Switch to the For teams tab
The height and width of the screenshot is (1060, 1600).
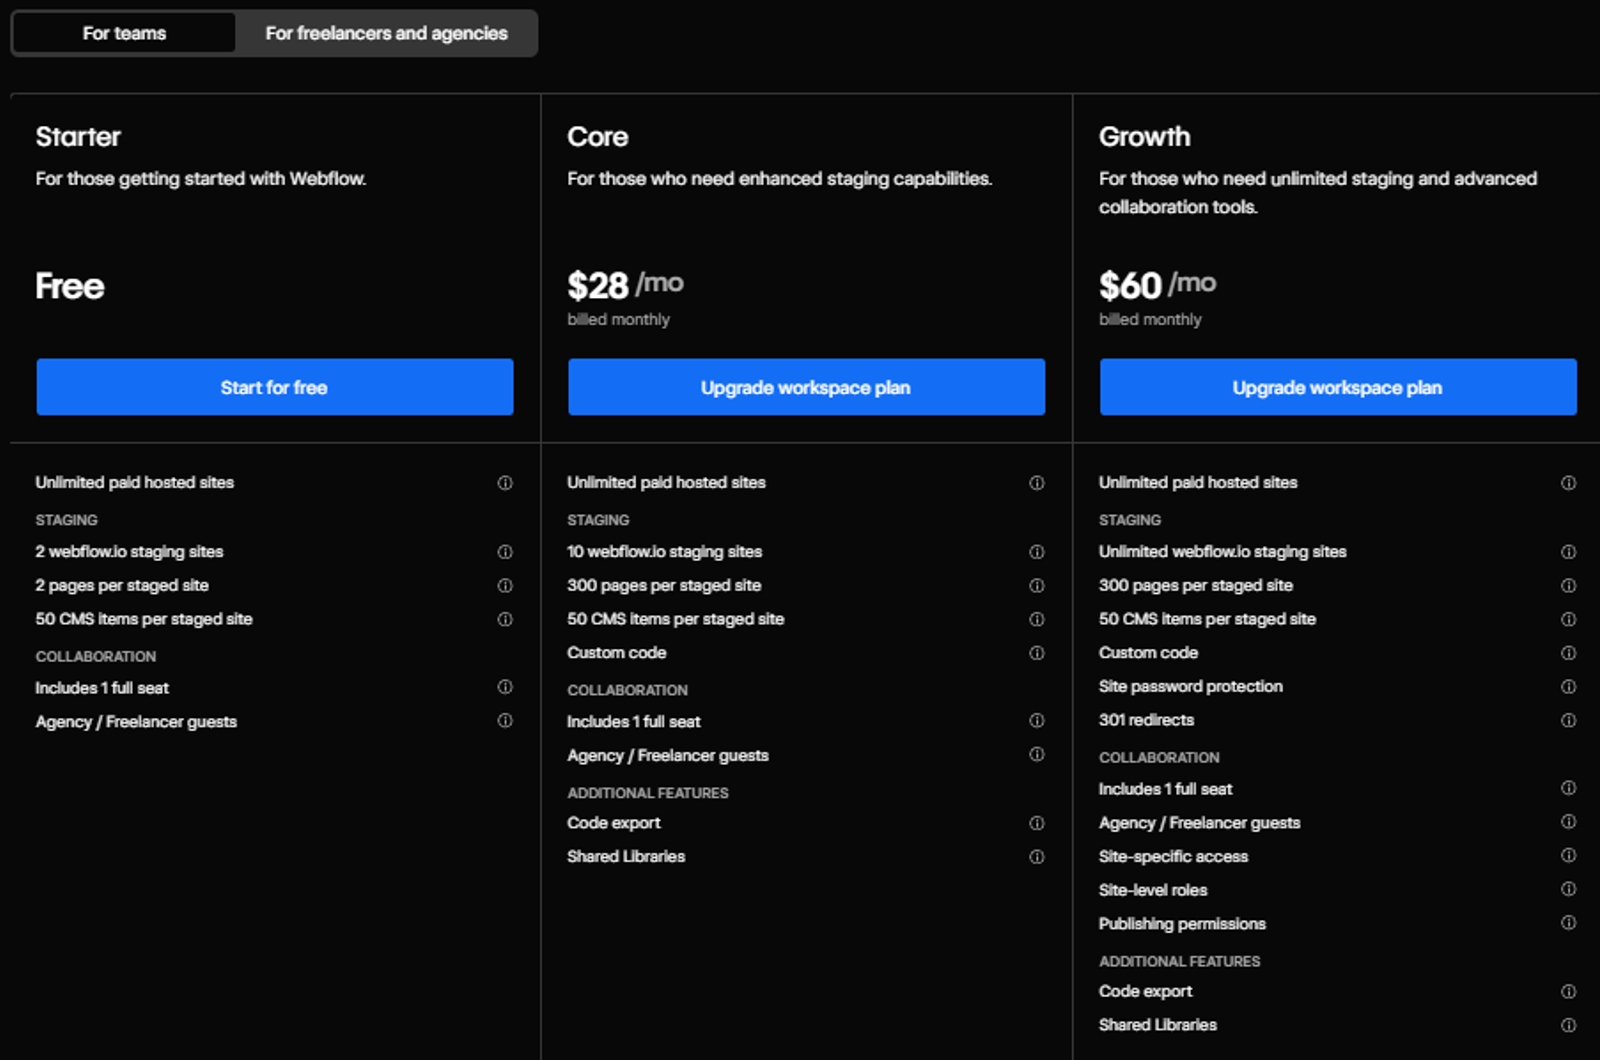click(x=124, y=33)
